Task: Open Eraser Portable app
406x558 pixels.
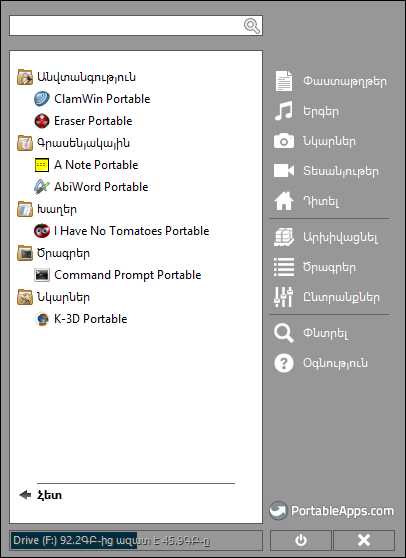Action: pos(83,121)
